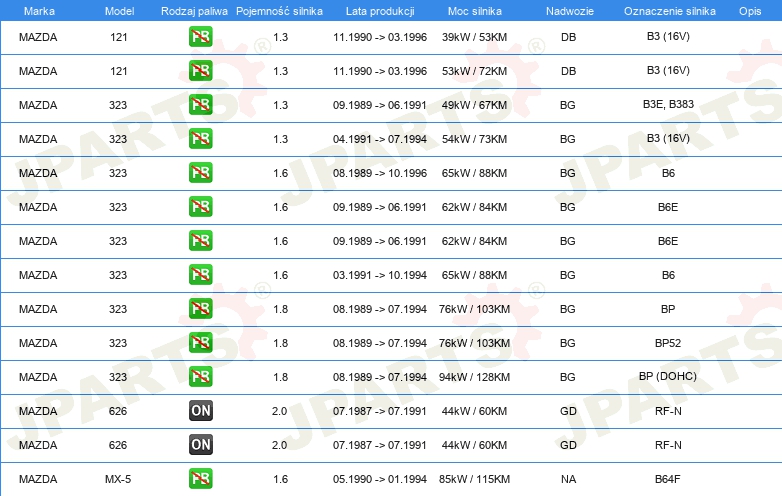Click the petrol icon in the 03.1991 -> 10.1994 row
The width and height of the screenshot is (782, 496).
click(x=200, y=275)
